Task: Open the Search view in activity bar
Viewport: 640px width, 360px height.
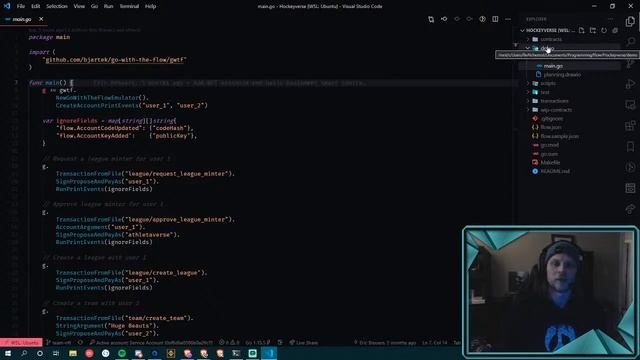Action: [630, 42]
